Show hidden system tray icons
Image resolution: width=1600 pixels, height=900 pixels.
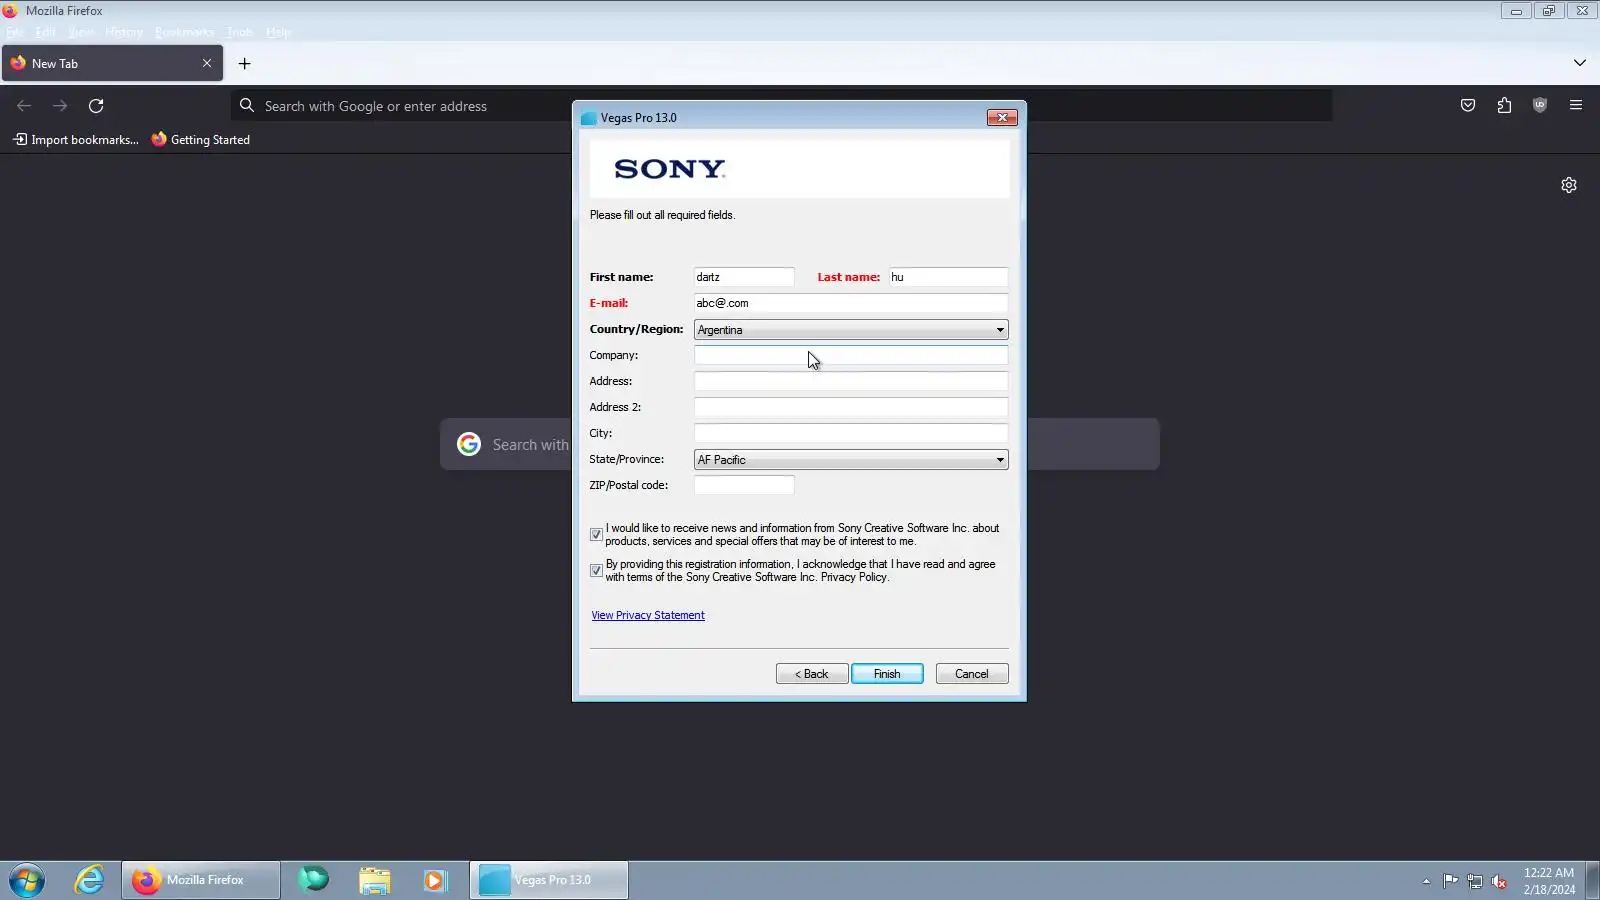(1426, 881)
